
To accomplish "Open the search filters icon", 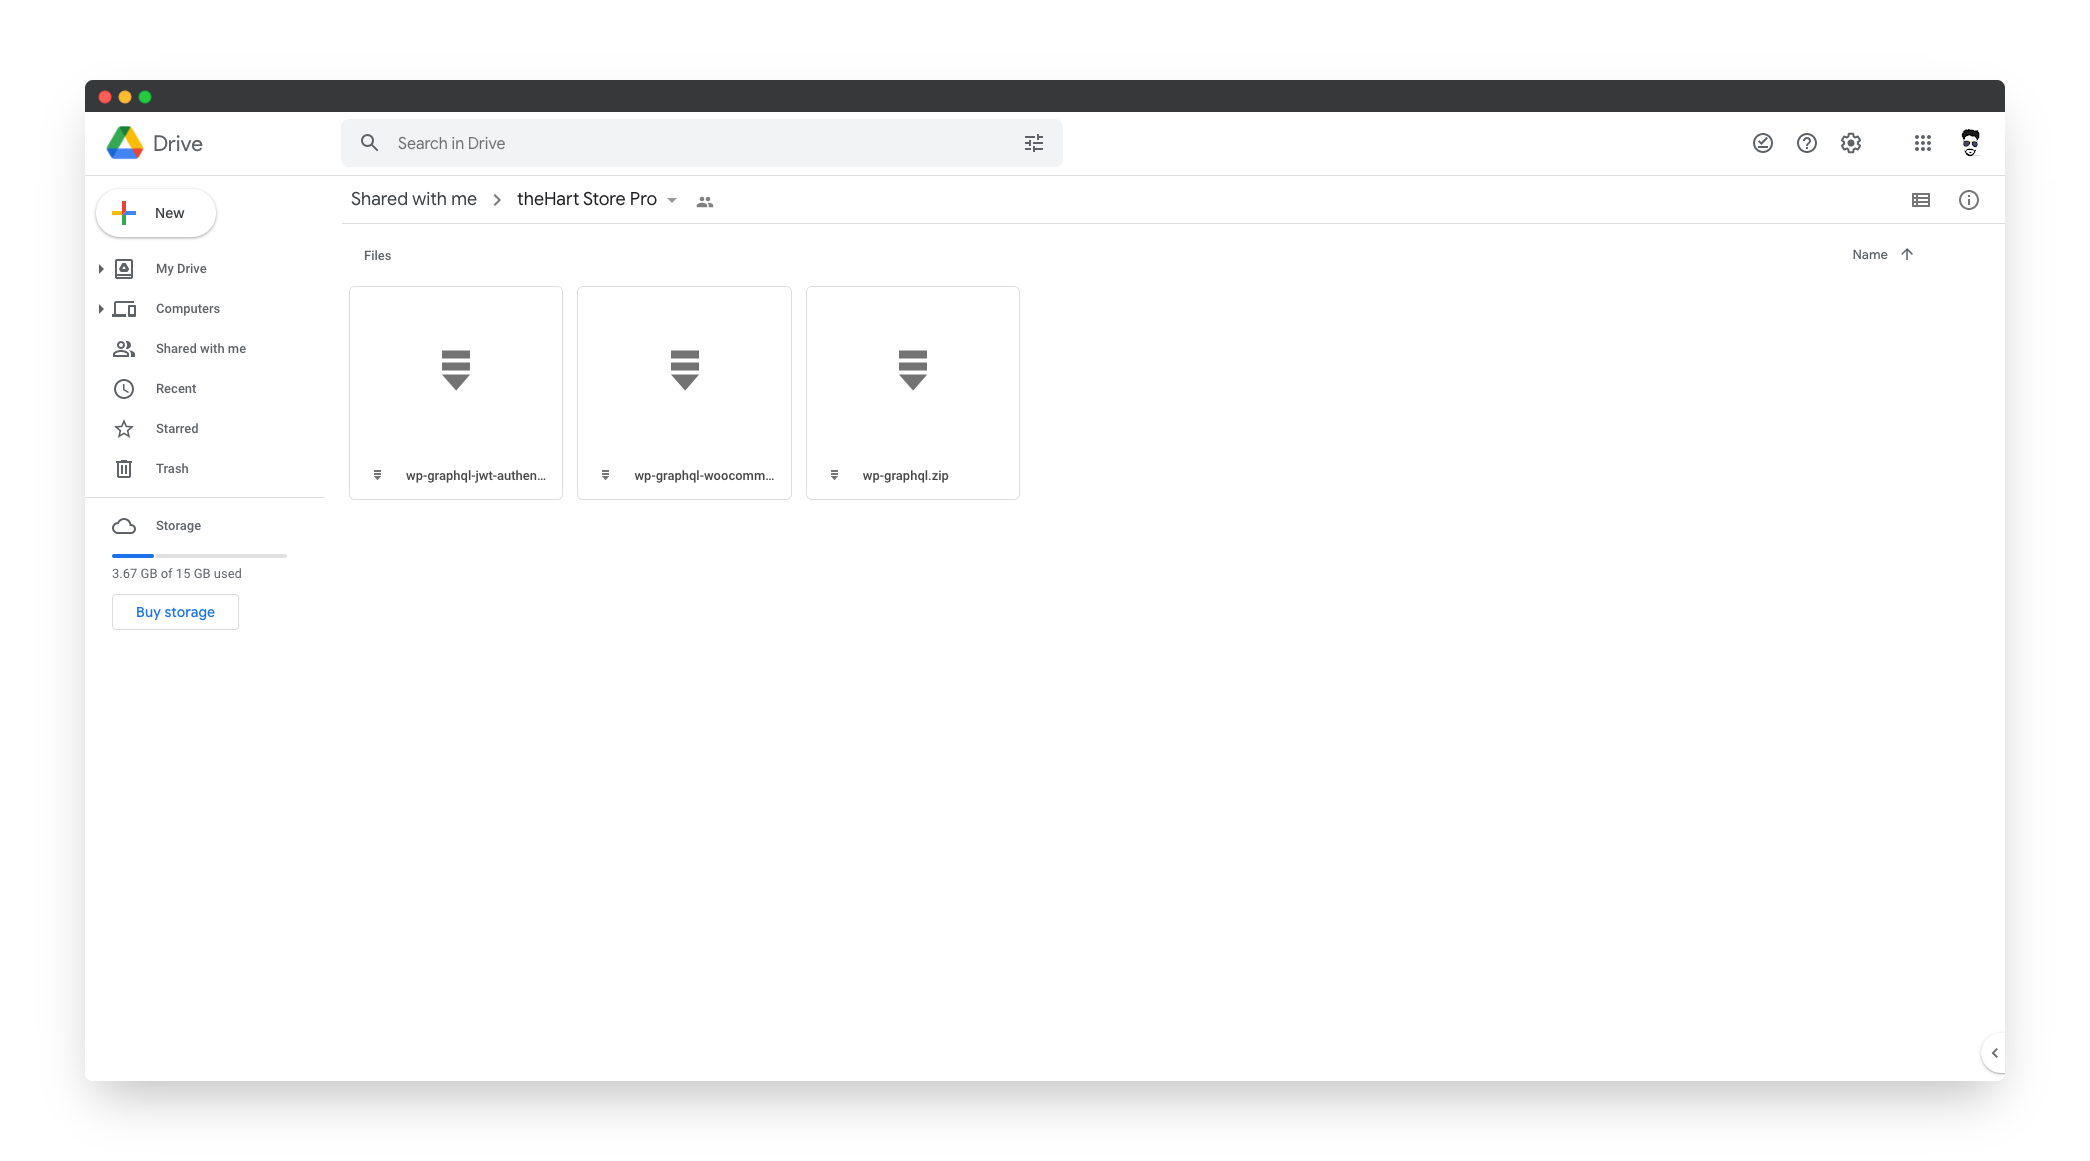I will [1034, 143].
